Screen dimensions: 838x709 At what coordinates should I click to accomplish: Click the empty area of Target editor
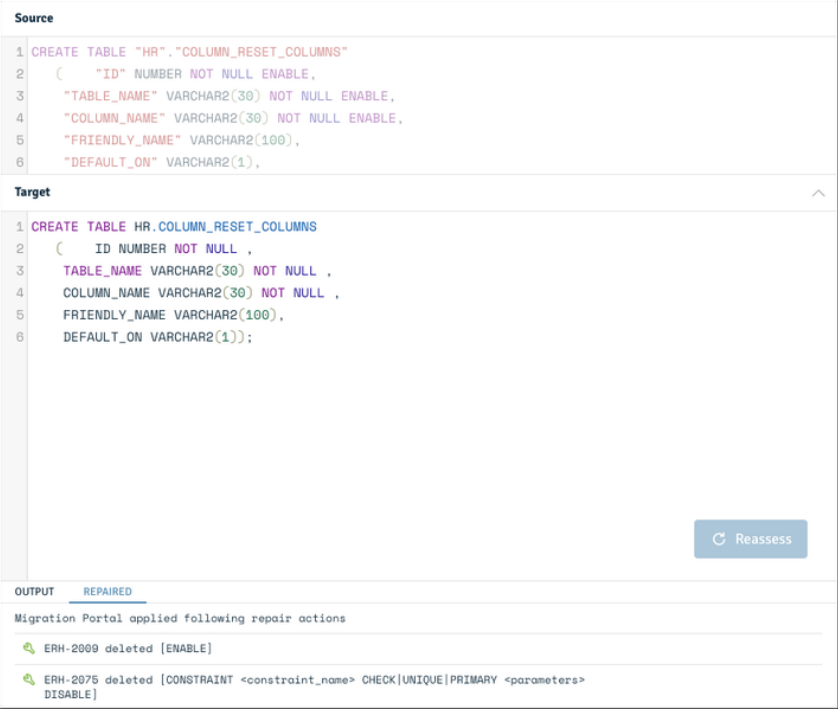click(400, 440)
